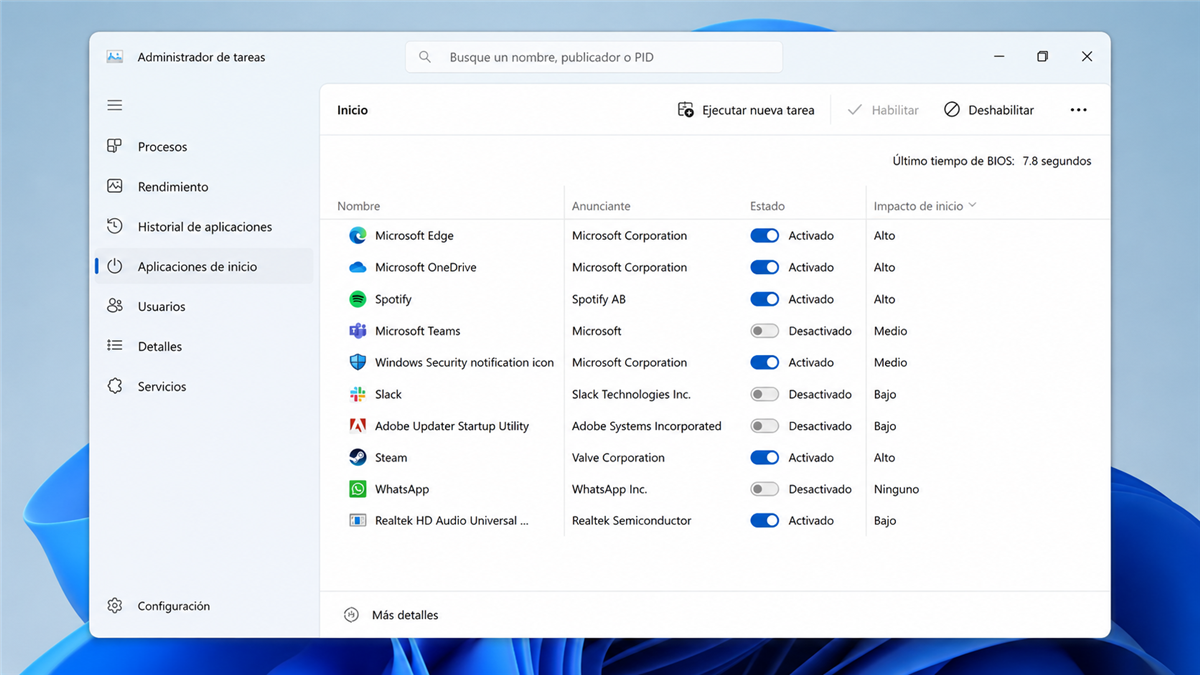Enable Microsoft Teams startup switch
1200x675 pixels.
(764, 331)
